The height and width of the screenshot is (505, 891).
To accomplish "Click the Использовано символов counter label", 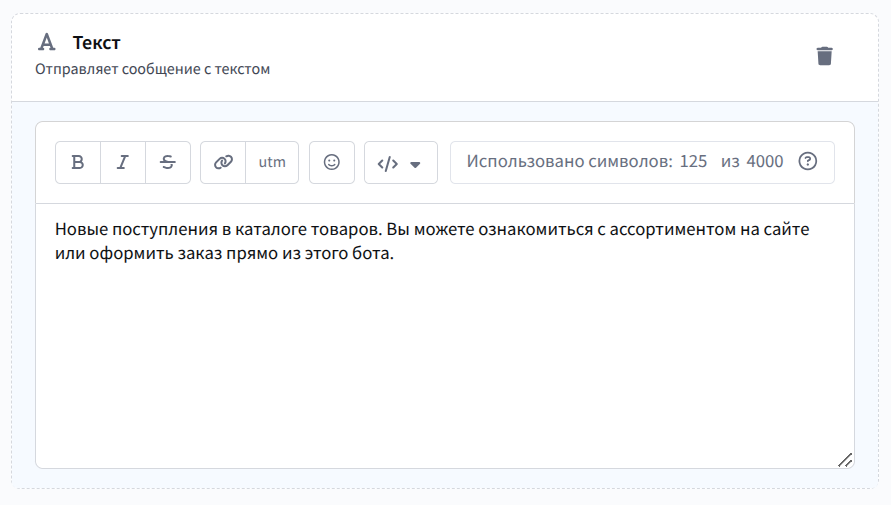I will 569,162.
